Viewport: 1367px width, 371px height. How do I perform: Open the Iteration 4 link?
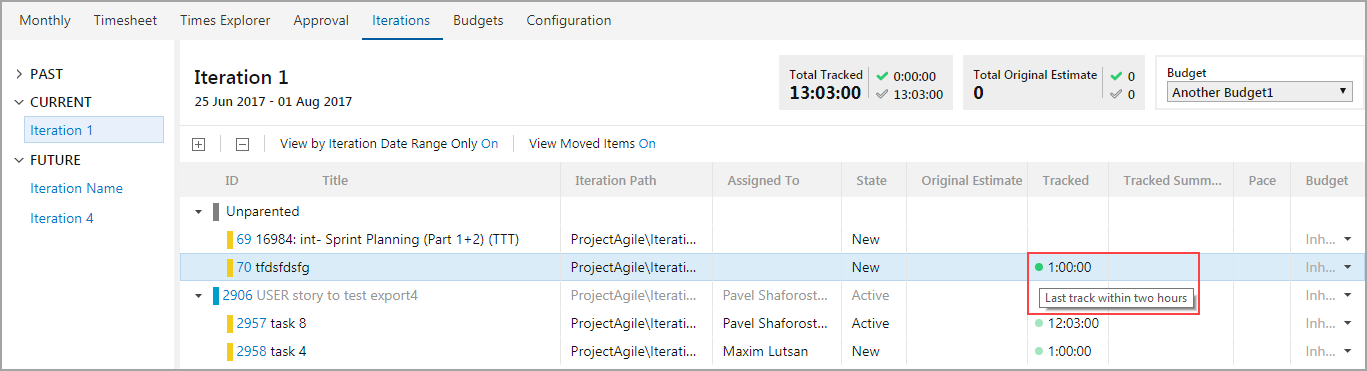[x=62, y=218]
